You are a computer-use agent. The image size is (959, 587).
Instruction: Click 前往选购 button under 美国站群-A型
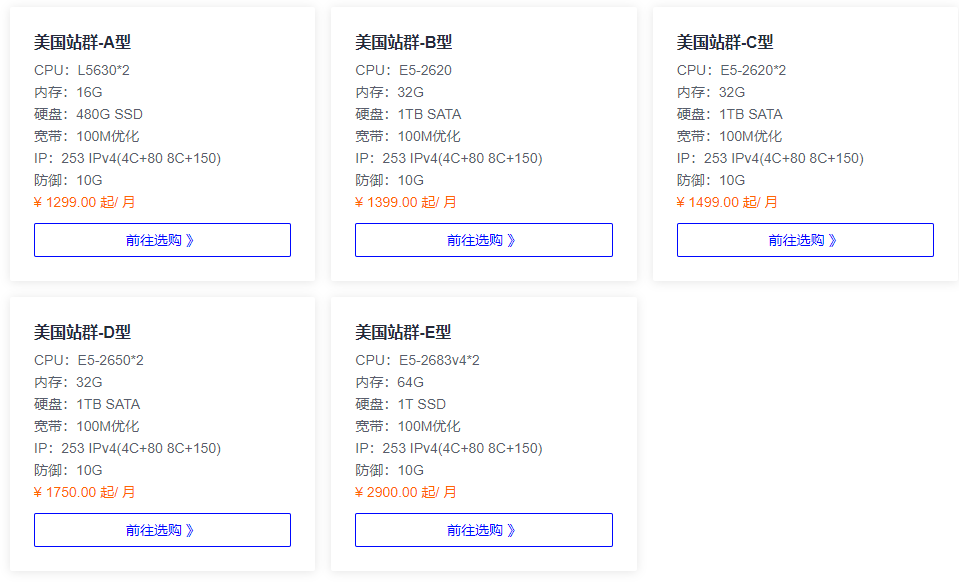click(162, 240)
